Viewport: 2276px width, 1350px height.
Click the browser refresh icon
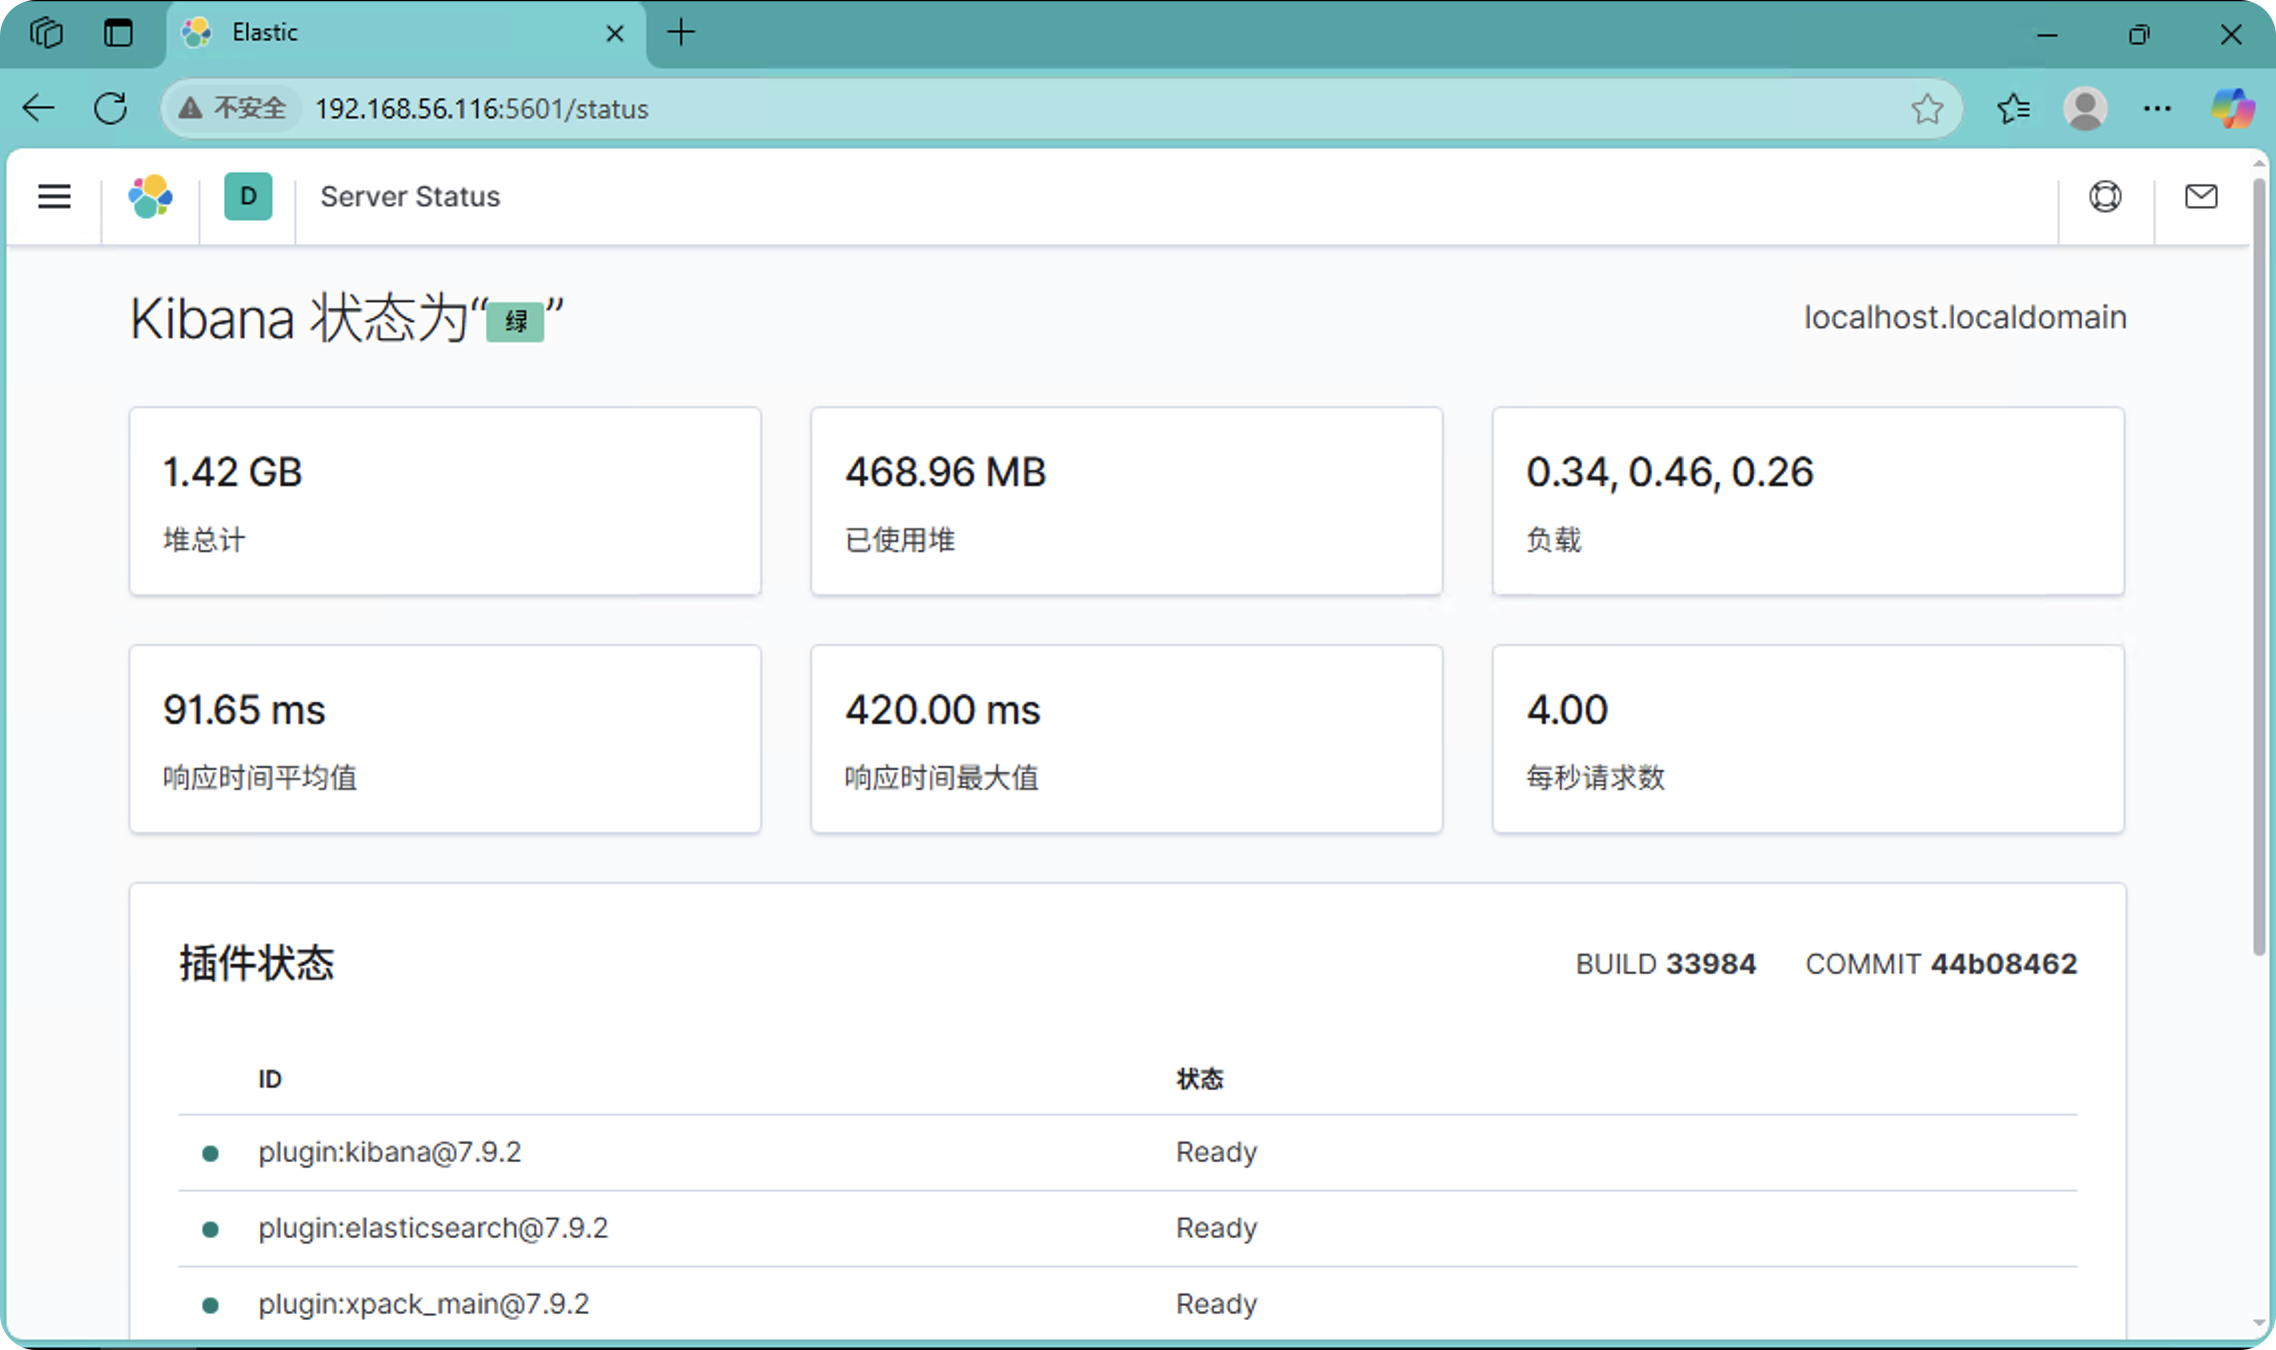[110, 108]
